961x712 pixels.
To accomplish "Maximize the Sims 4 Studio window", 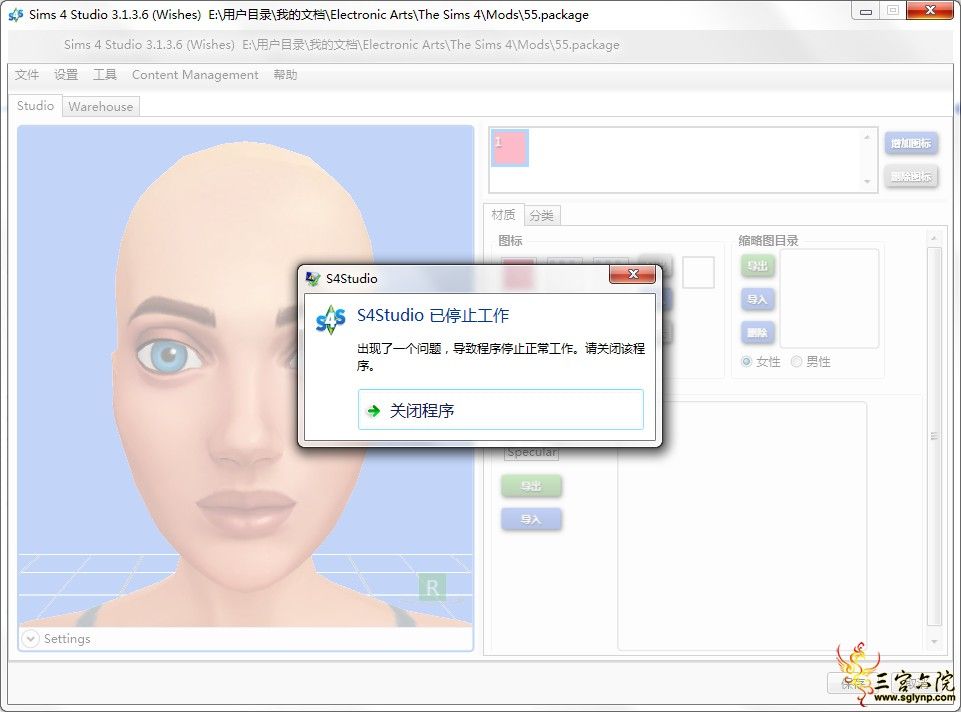I will coord(892,11).
